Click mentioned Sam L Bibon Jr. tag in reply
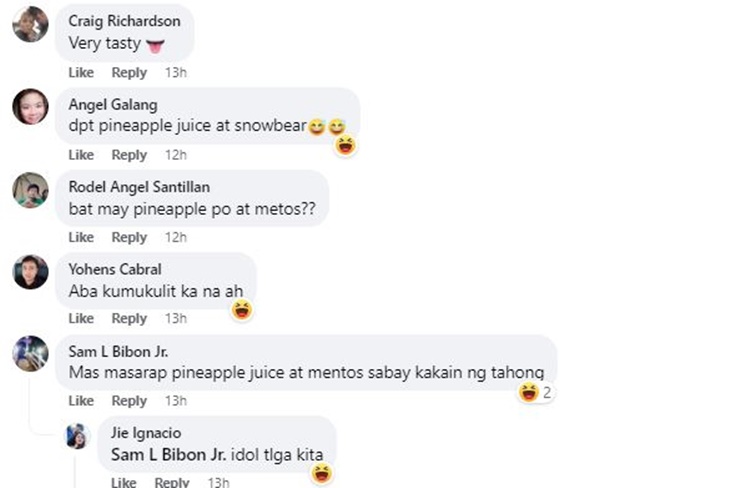This screenshot has height=488, width=750. [167, 455]
